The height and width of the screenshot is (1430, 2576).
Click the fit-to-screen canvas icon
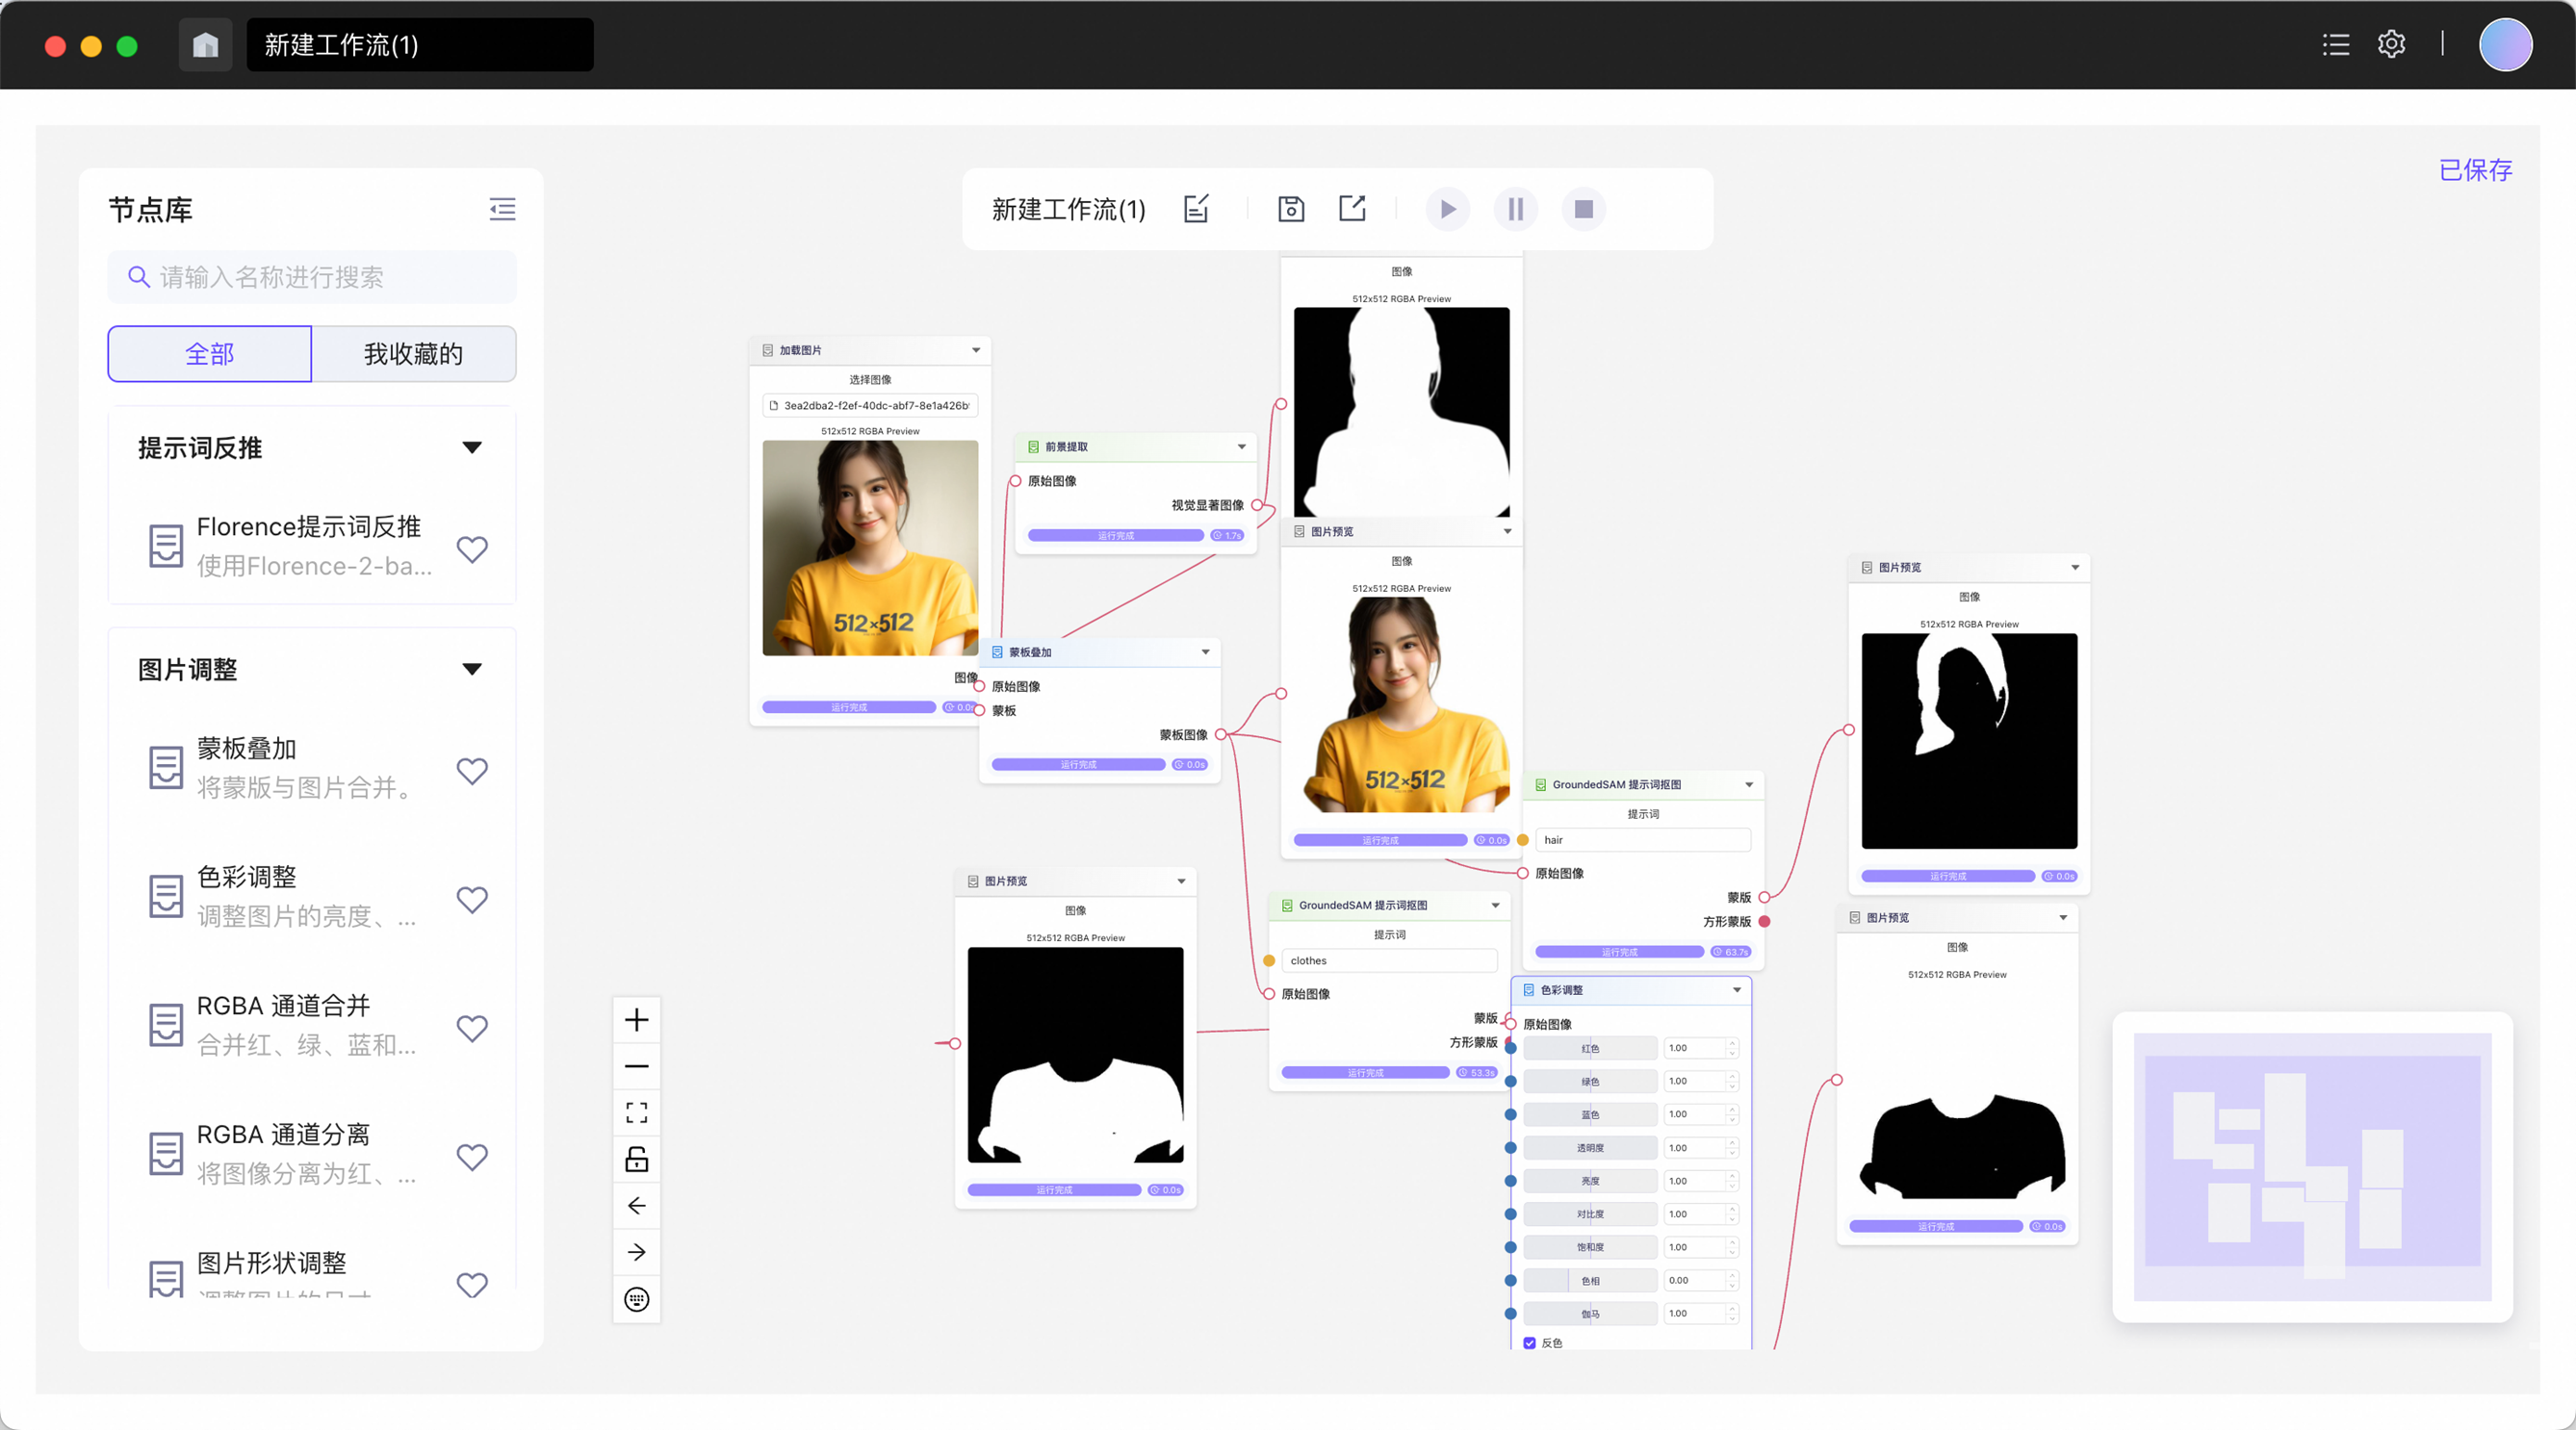636,1113
